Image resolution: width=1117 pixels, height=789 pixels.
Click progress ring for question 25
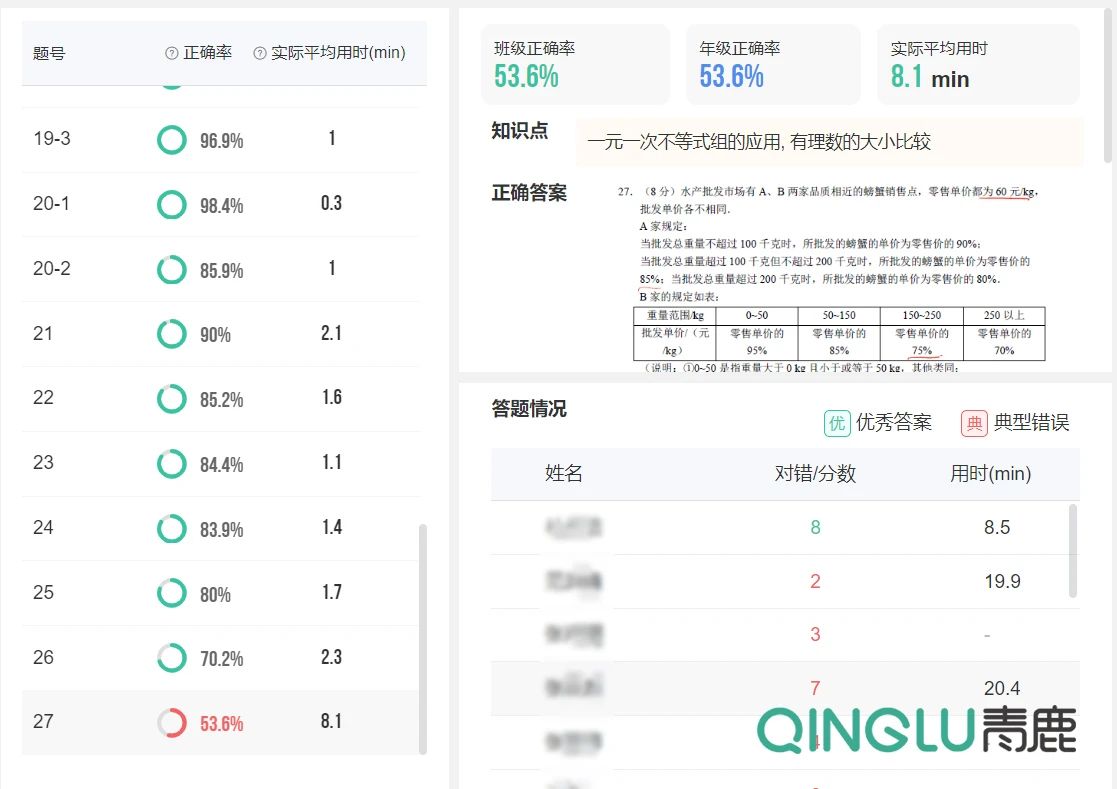tap(172, 593)
